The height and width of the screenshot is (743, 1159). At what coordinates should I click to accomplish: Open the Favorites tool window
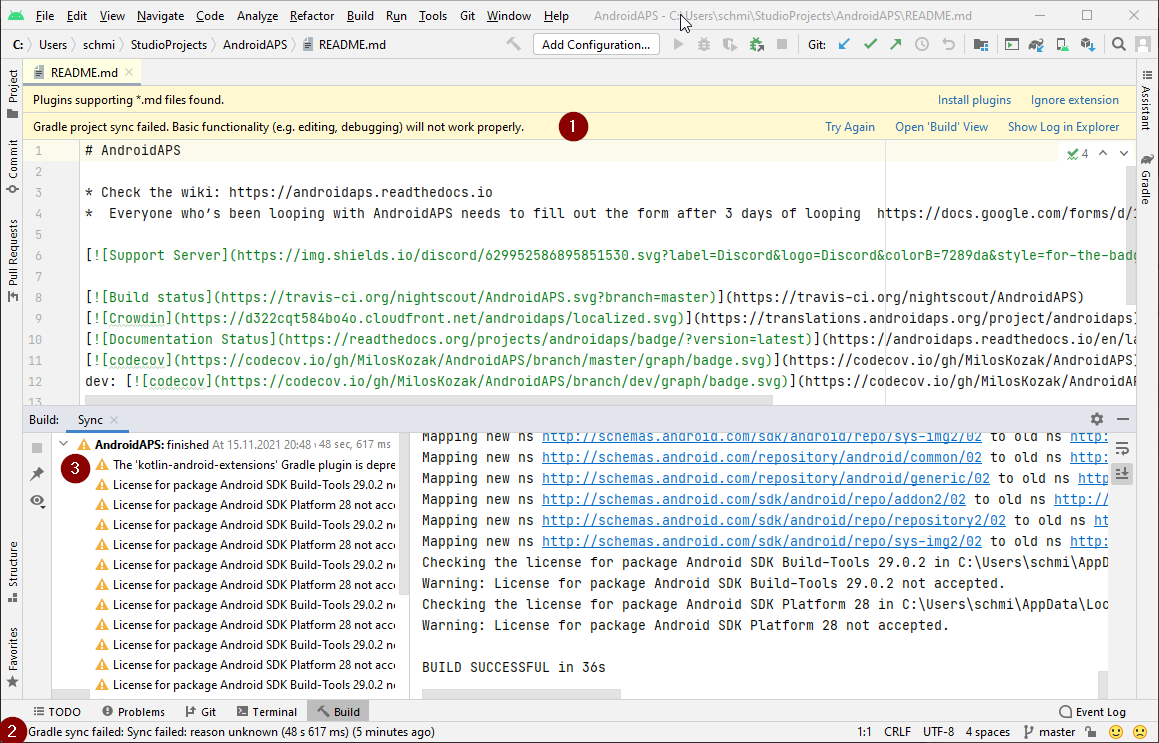click(x=12, y=657)
